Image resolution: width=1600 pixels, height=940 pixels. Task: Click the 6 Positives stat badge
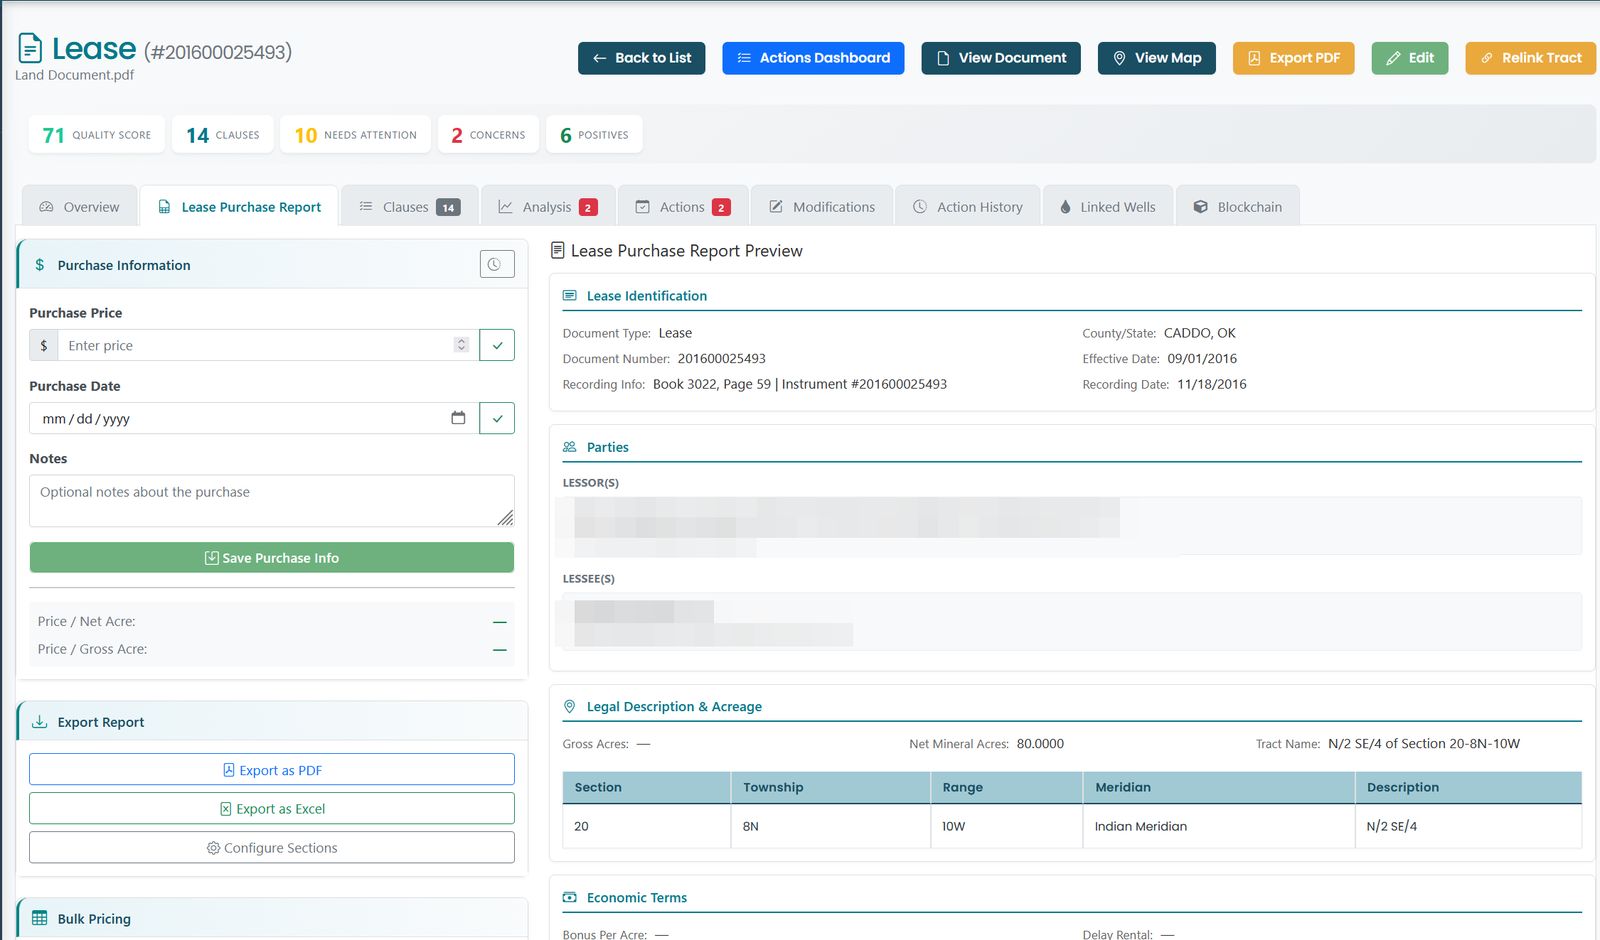point(594,134)
